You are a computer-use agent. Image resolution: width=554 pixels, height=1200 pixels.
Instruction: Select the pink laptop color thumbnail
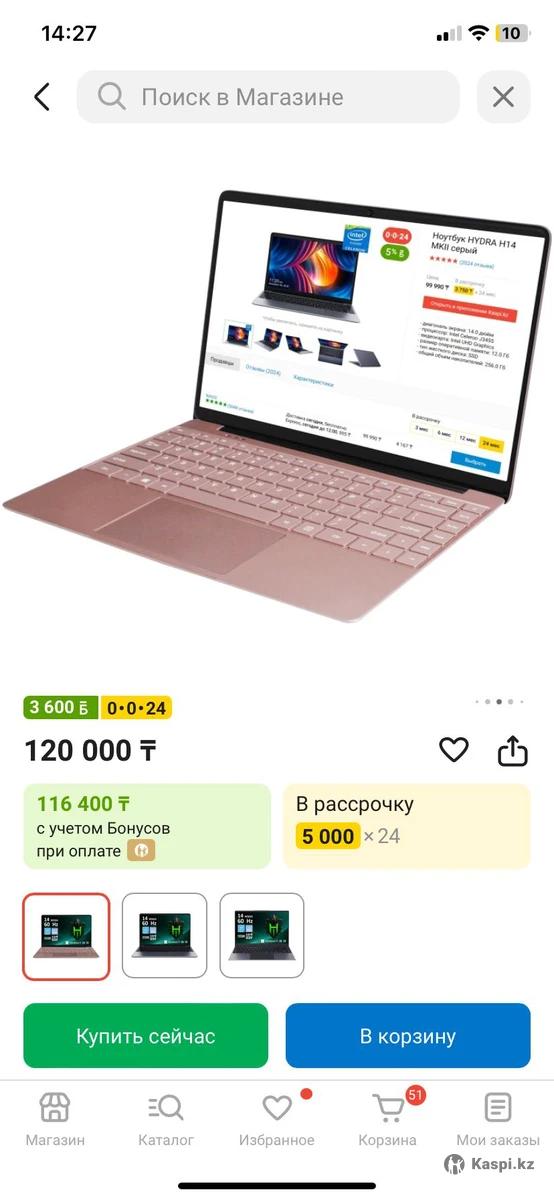click(x=66, y=936)
